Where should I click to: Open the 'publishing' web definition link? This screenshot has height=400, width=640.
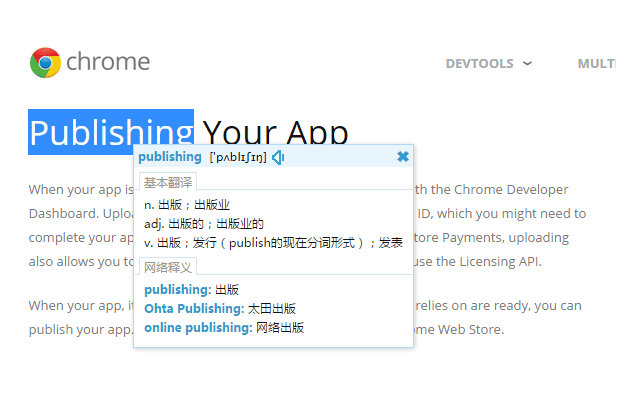[x=178, y=290]
